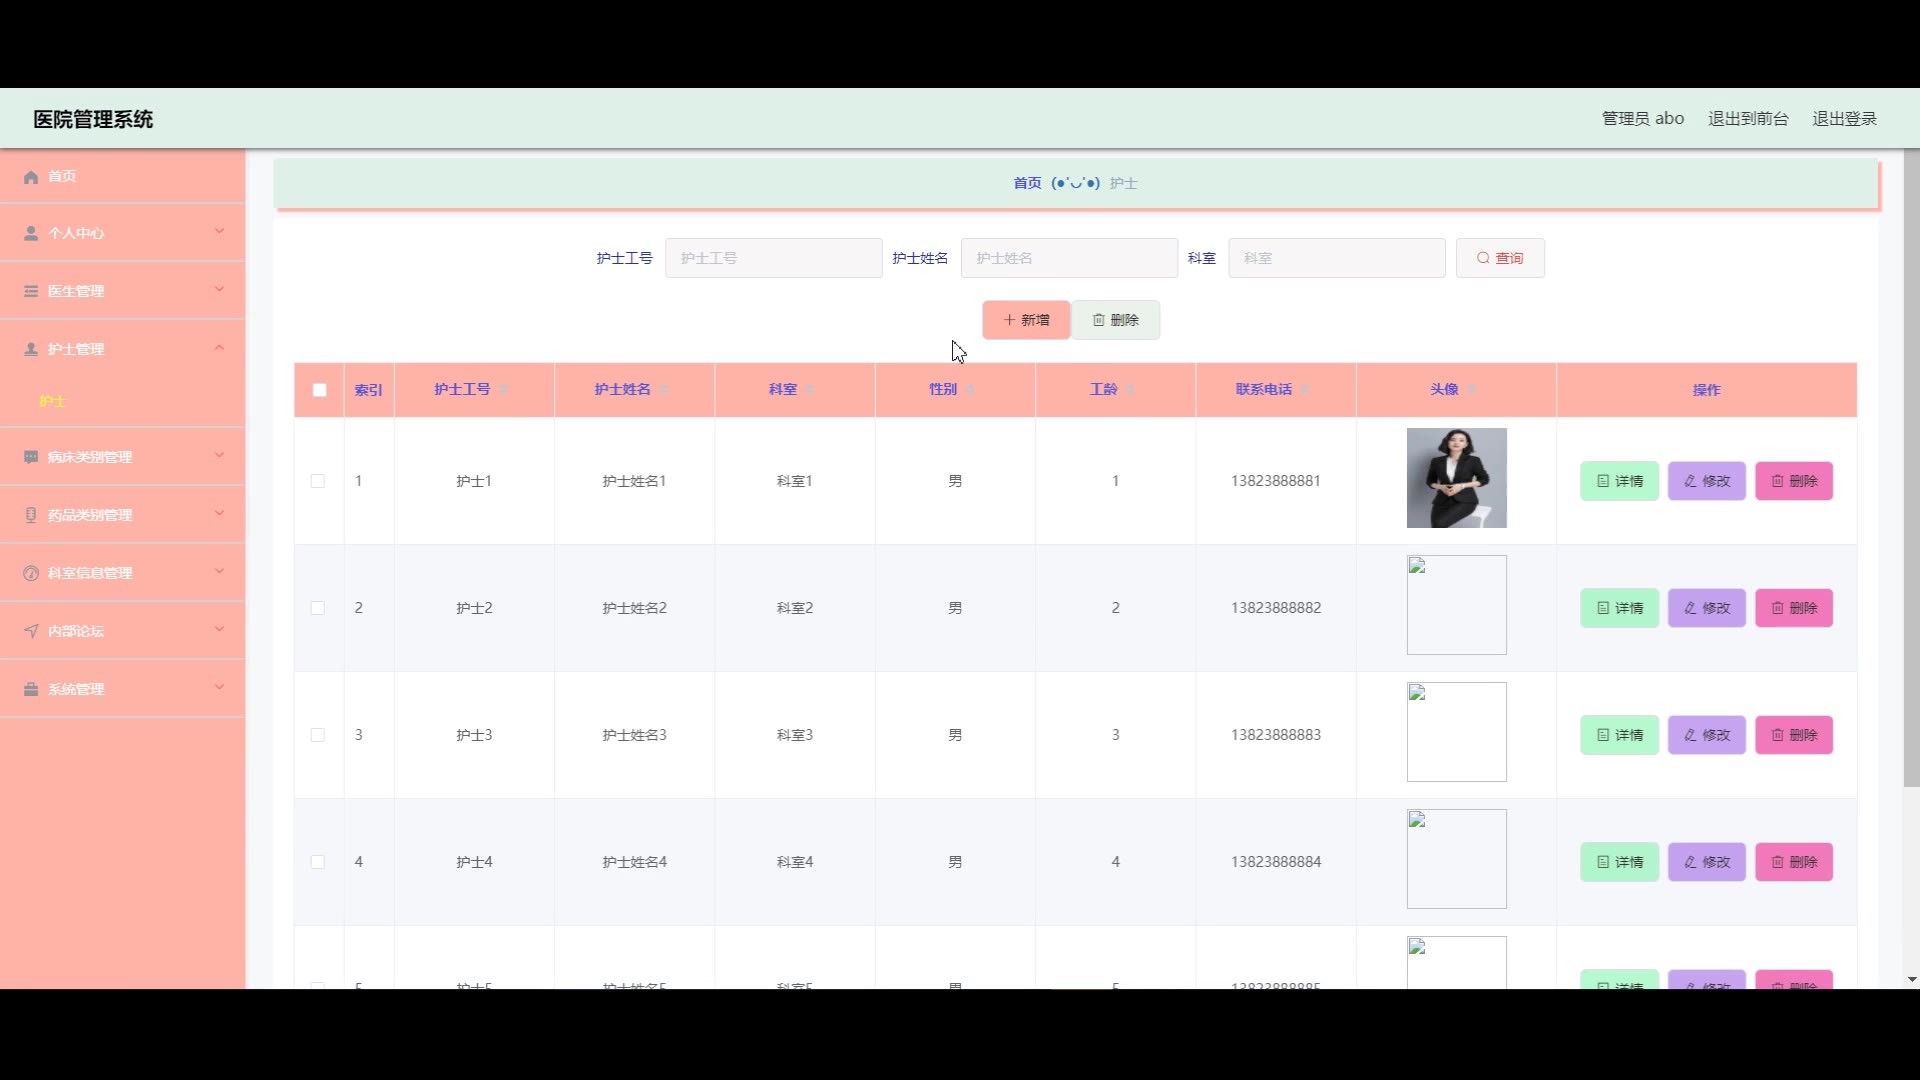The width and height of the screenshot is (1920, 1080).
Task: Click the bed icon beside 病床类别管理
Action: pos(31,457)
